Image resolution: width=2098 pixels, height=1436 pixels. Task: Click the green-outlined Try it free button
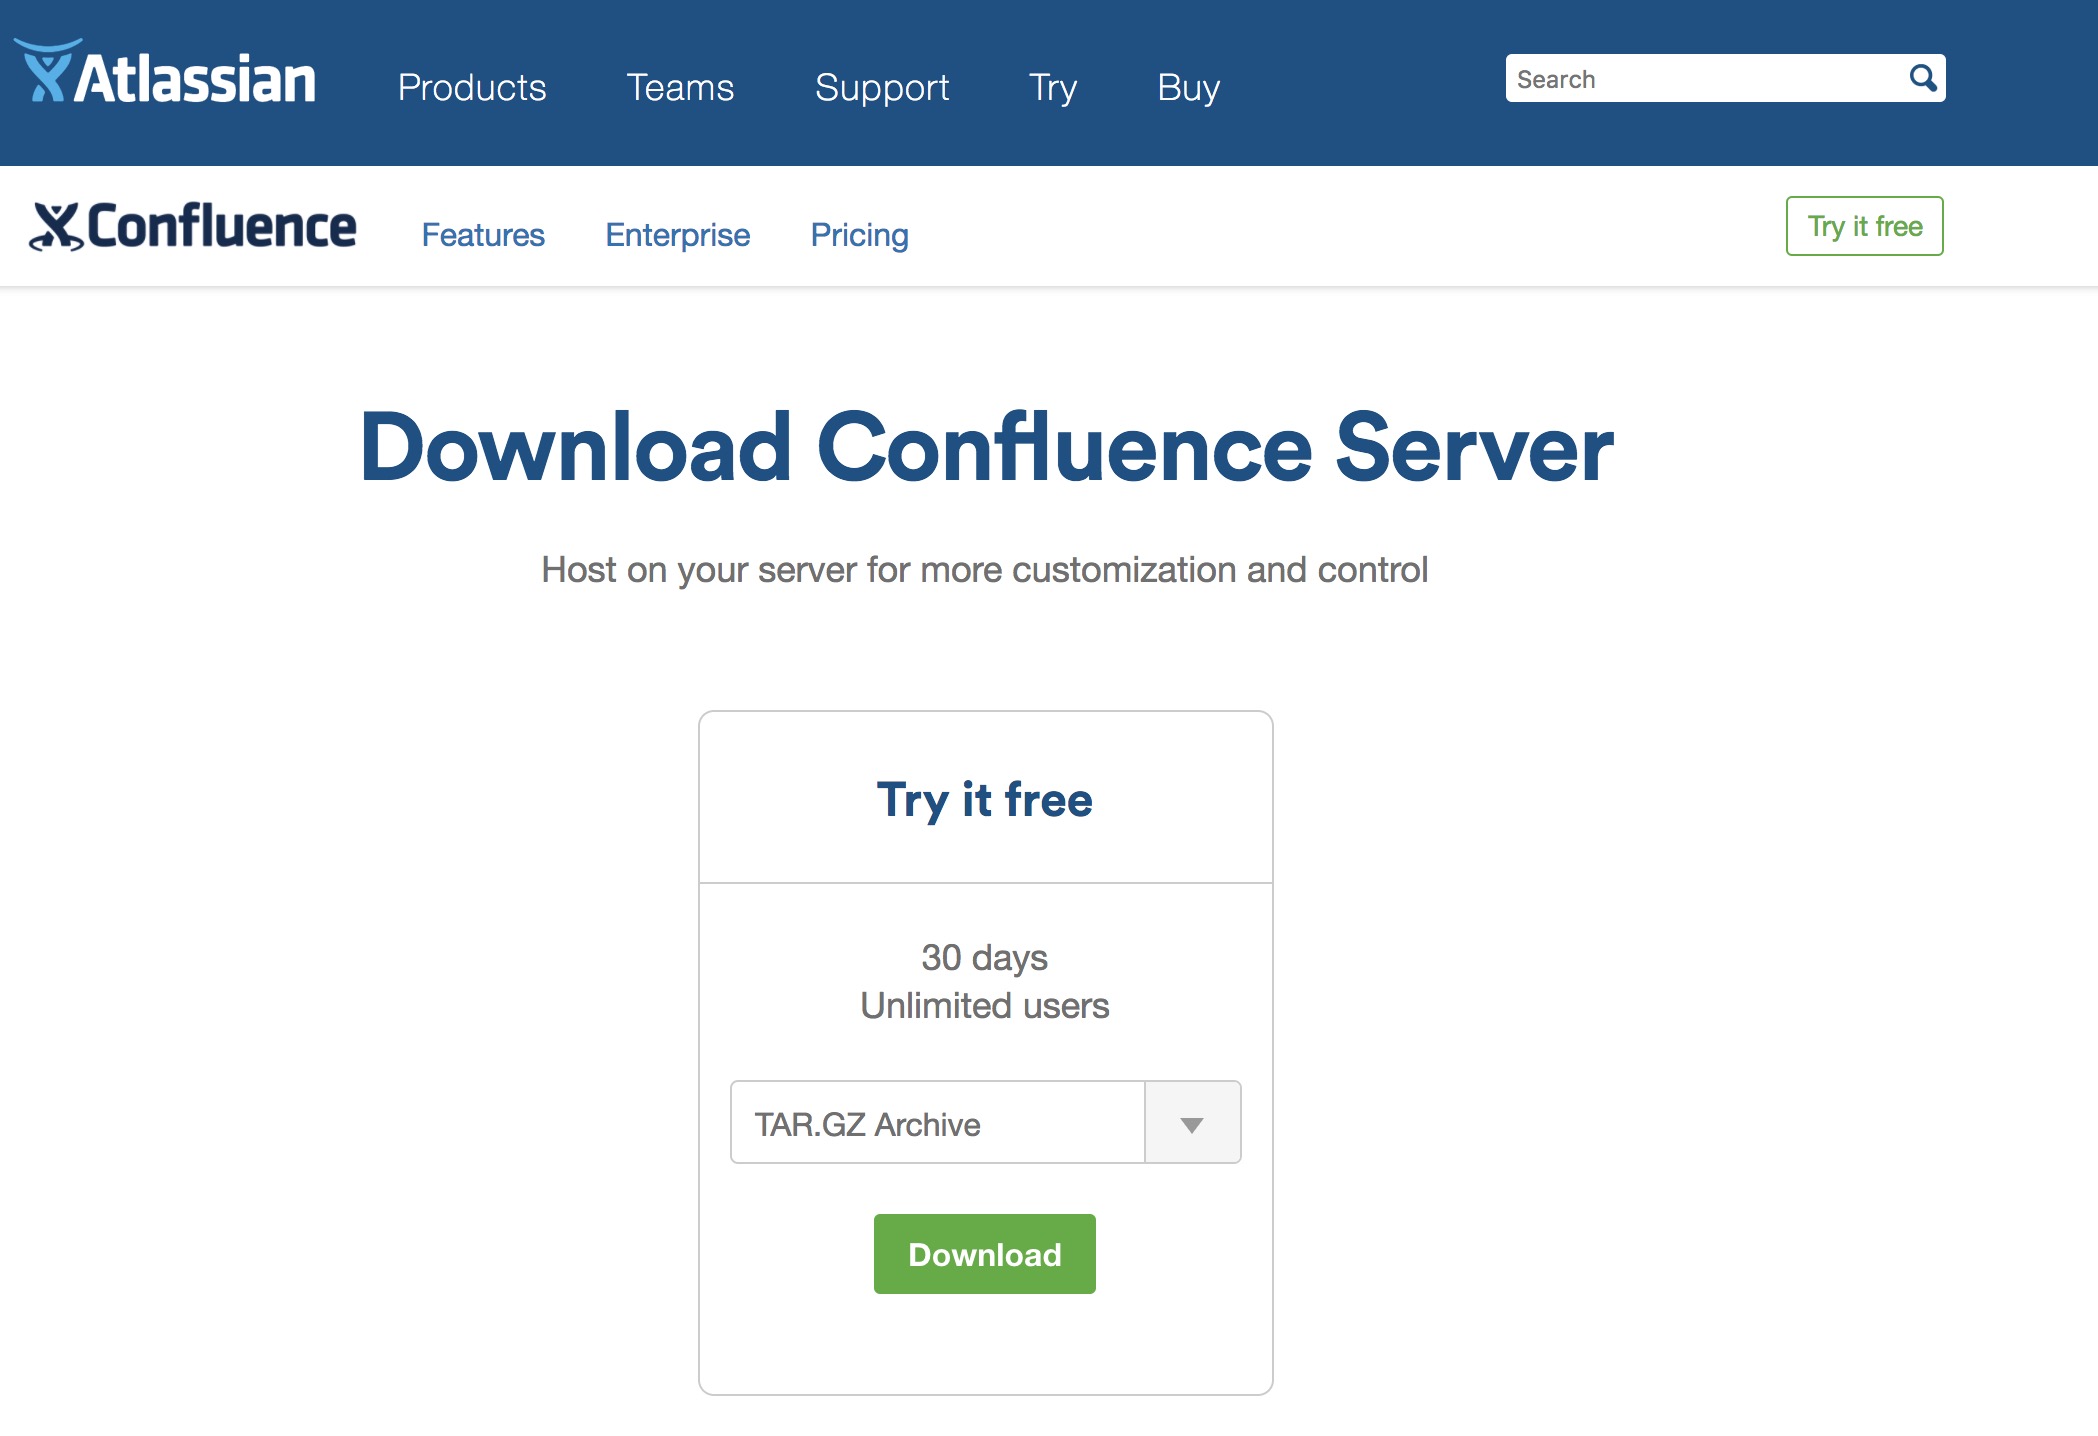tap(1864, 226)
